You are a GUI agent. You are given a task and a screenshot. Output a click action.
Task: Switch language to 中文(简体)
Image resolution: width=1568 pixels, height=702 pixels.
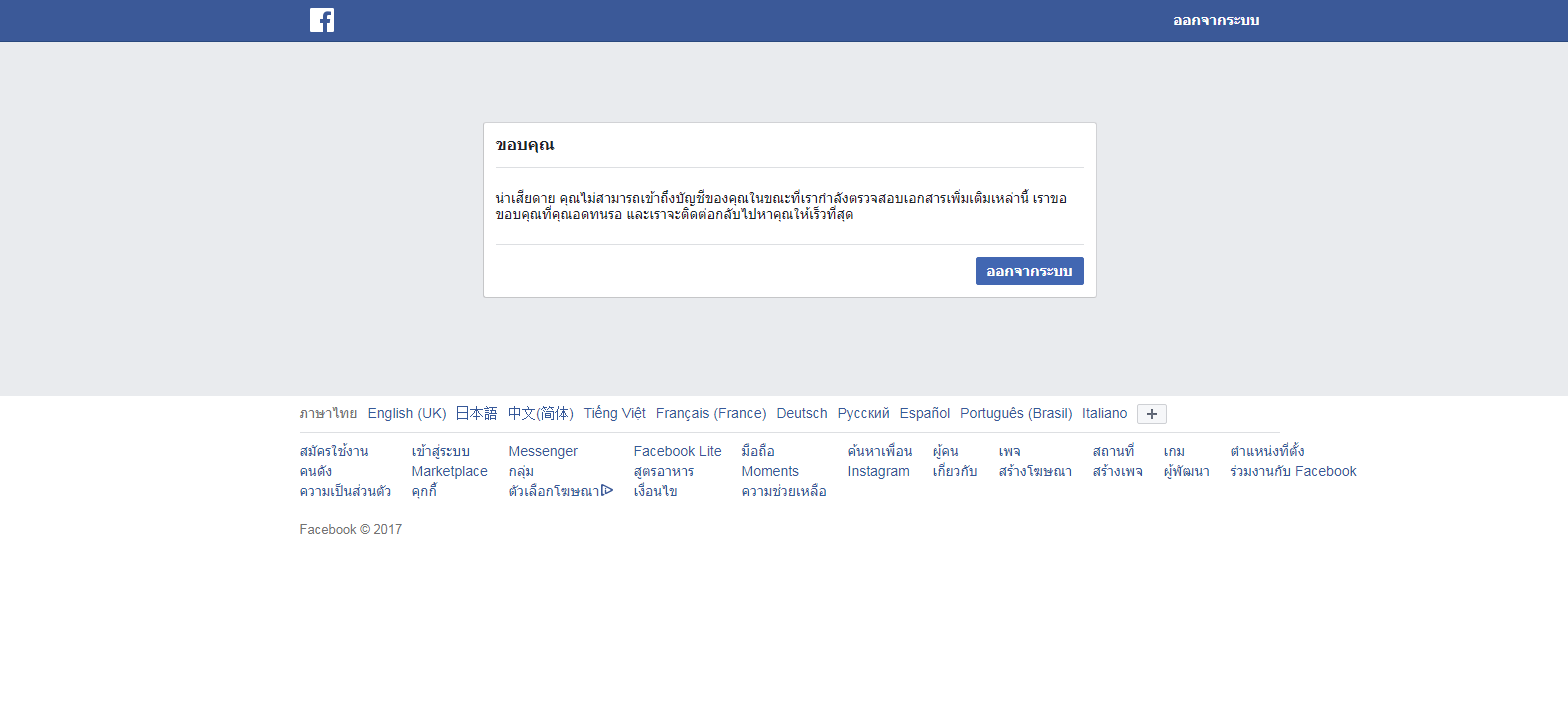[541, 413]
